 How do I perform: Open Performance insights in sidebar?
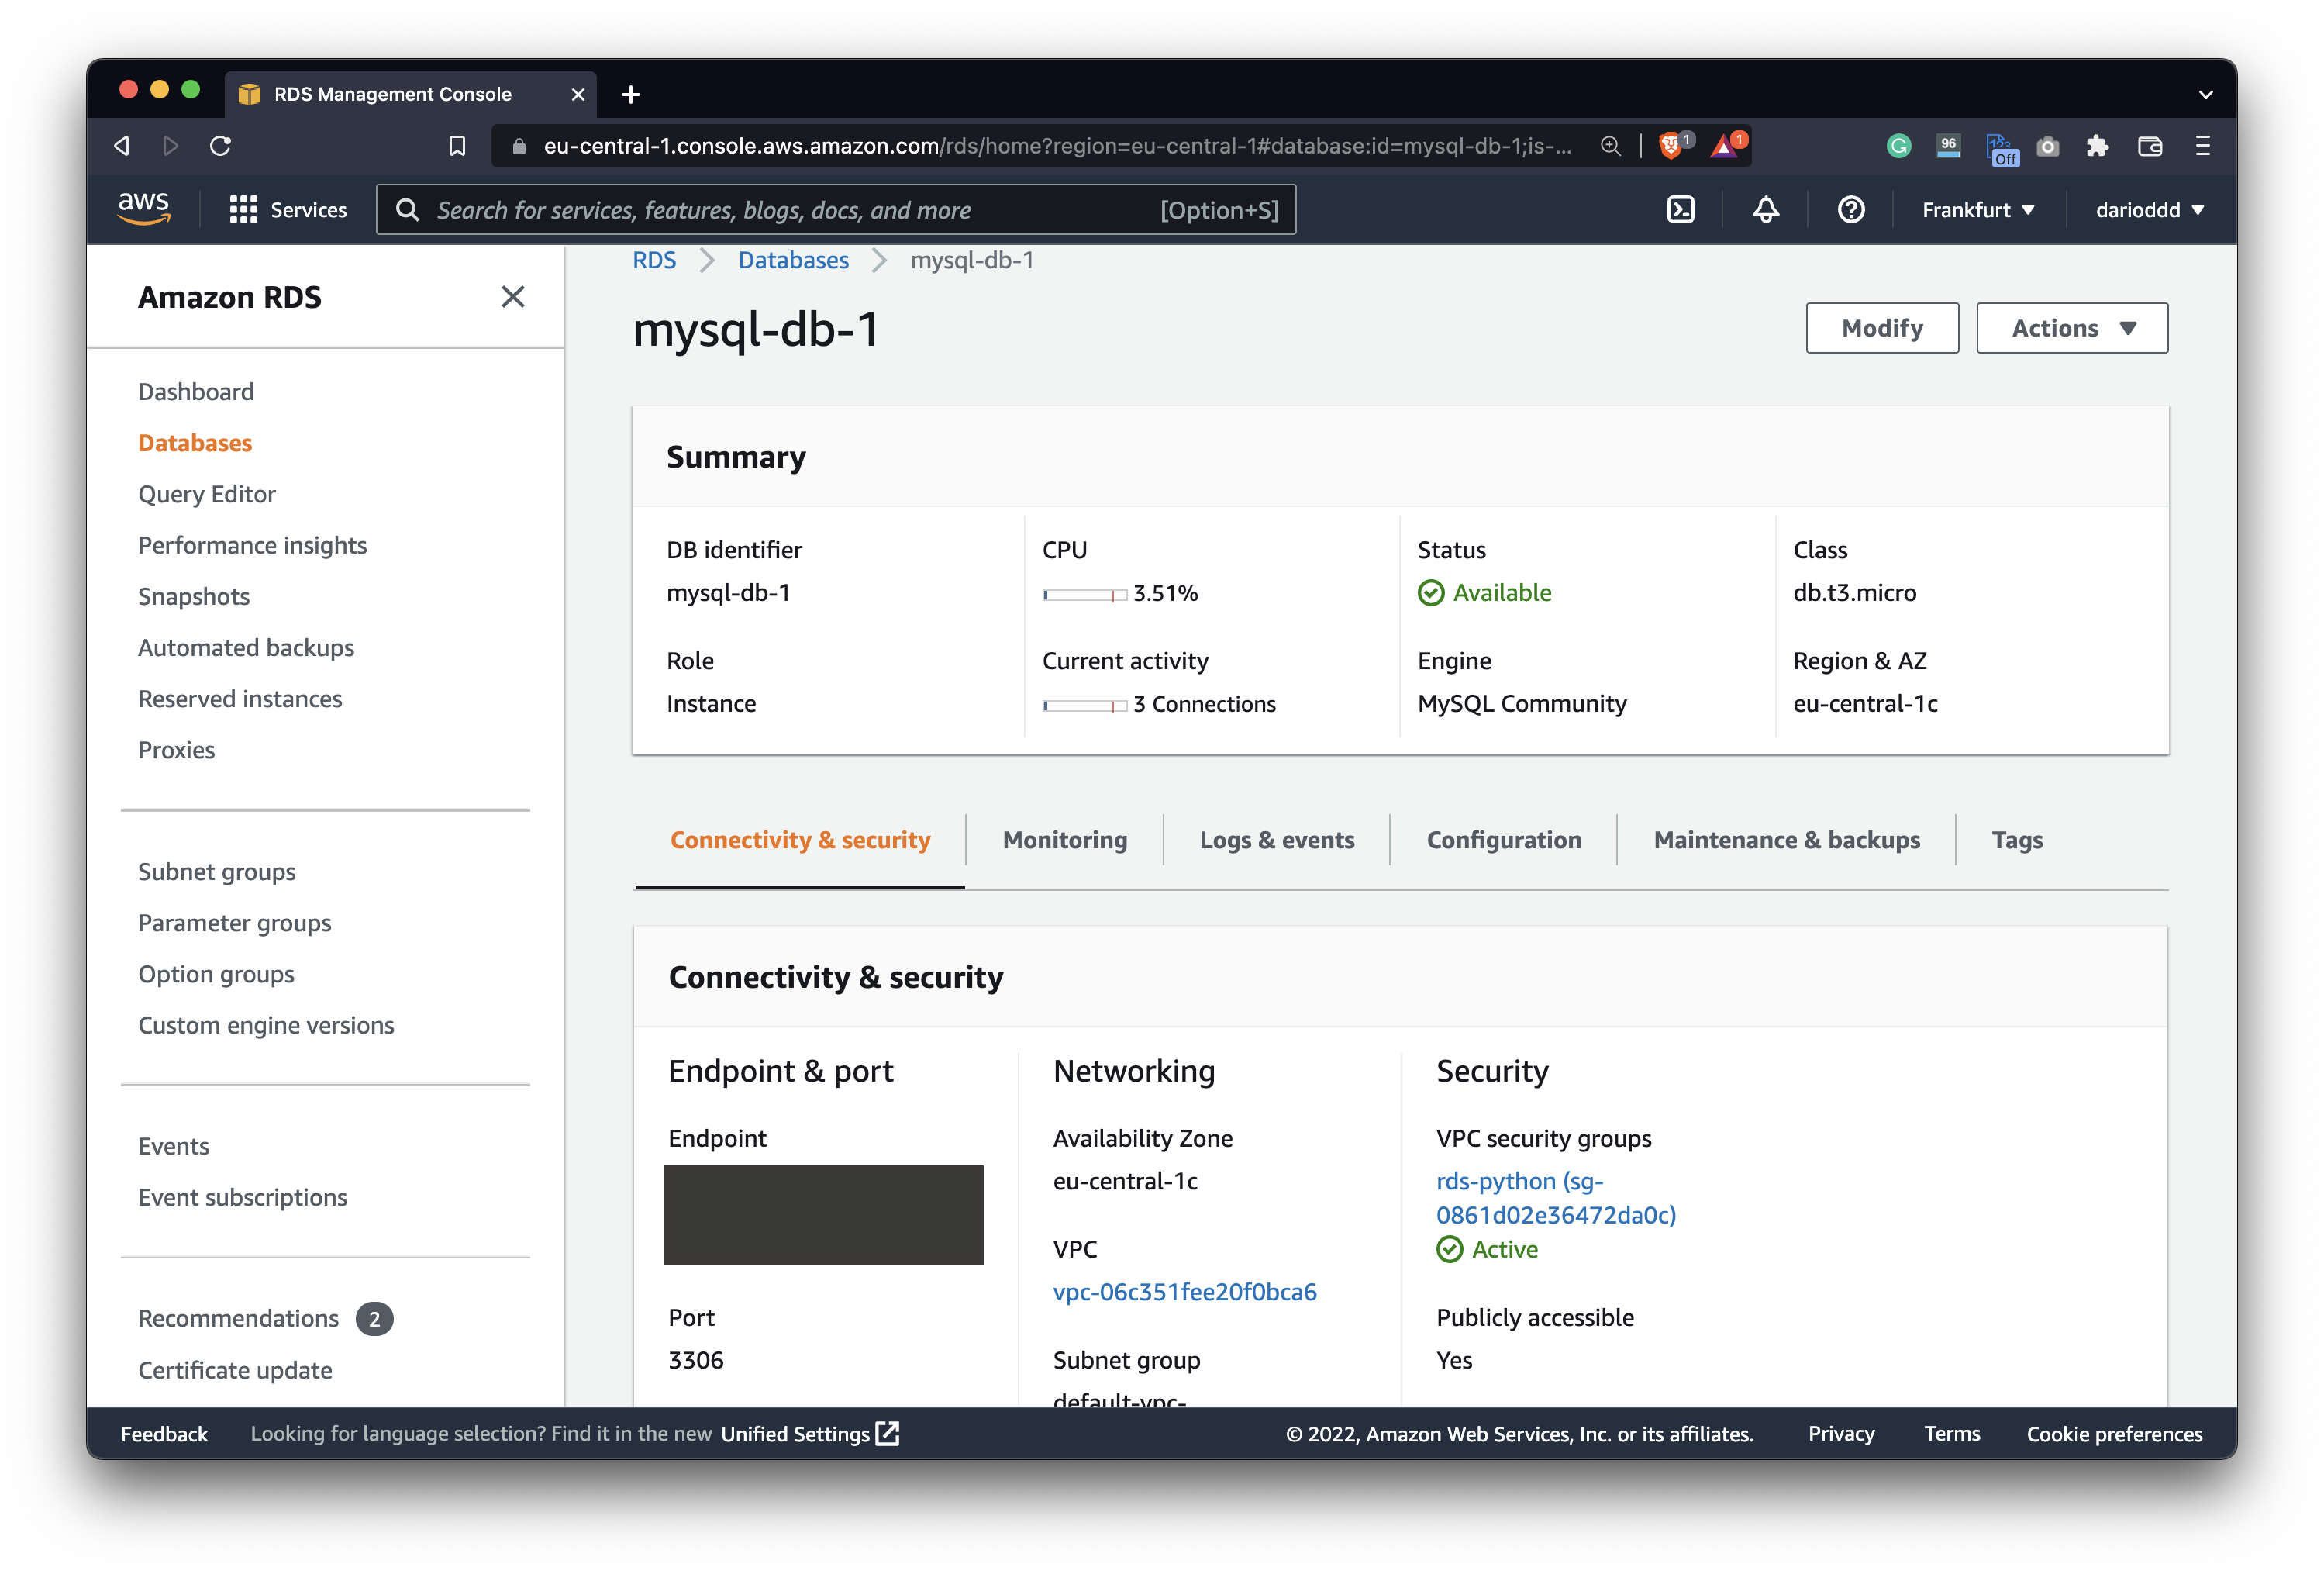tap(252, 545)
